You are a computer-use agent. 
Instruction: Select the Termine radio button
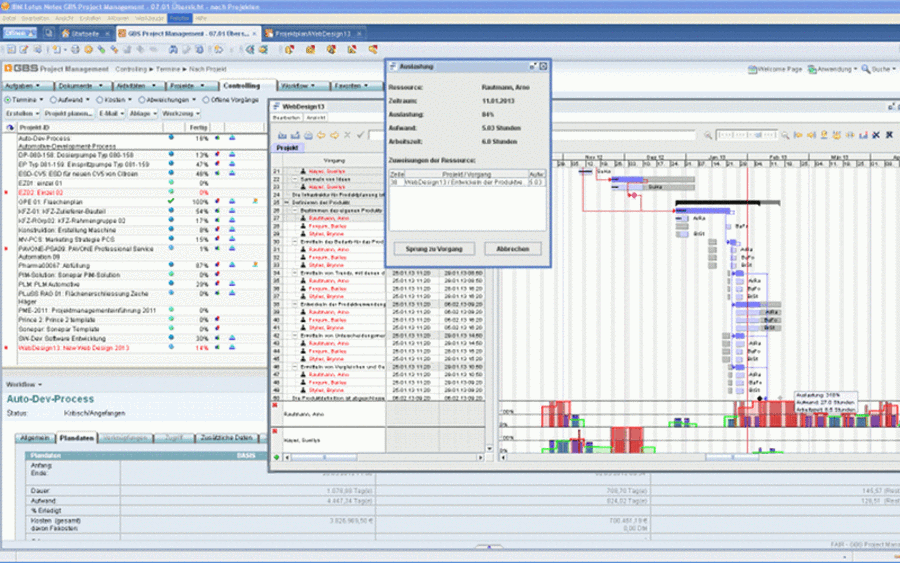[x=7, y=100]
